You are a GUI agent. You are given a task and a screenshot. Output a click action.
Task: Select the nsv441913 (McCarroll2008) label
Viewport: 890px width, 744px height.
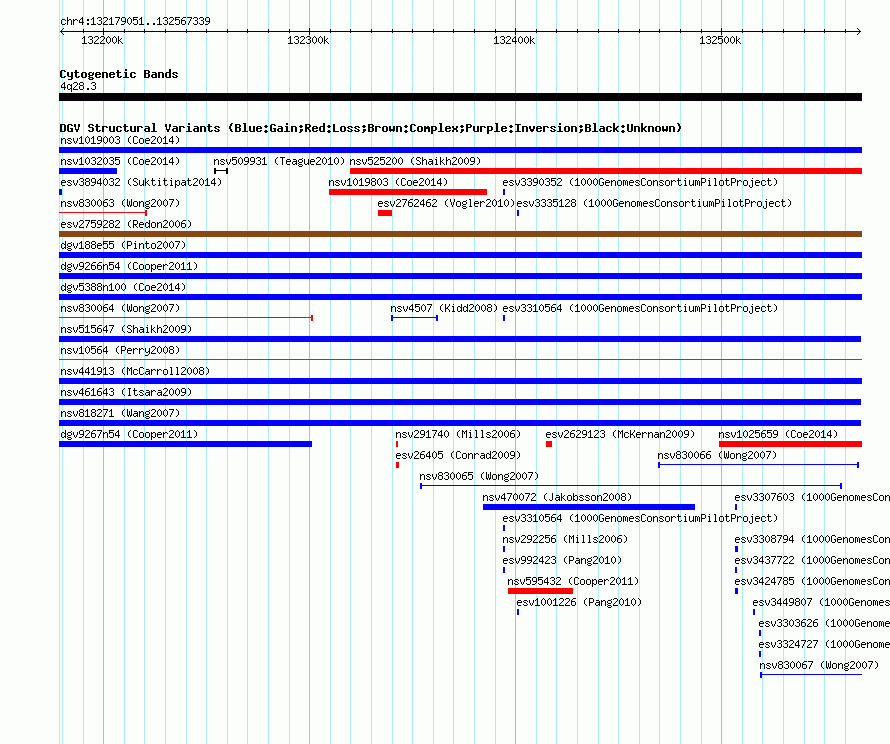pyautogui.click(x=135, y=371)
